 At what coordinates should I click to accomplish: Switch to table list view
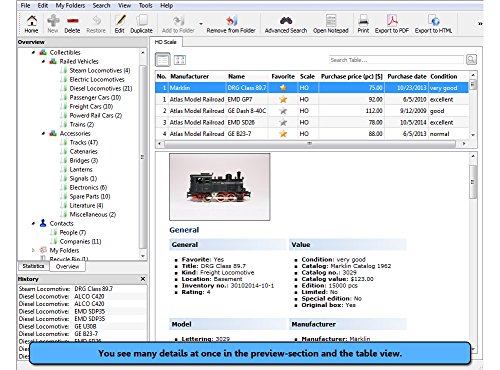click(163, 60)
